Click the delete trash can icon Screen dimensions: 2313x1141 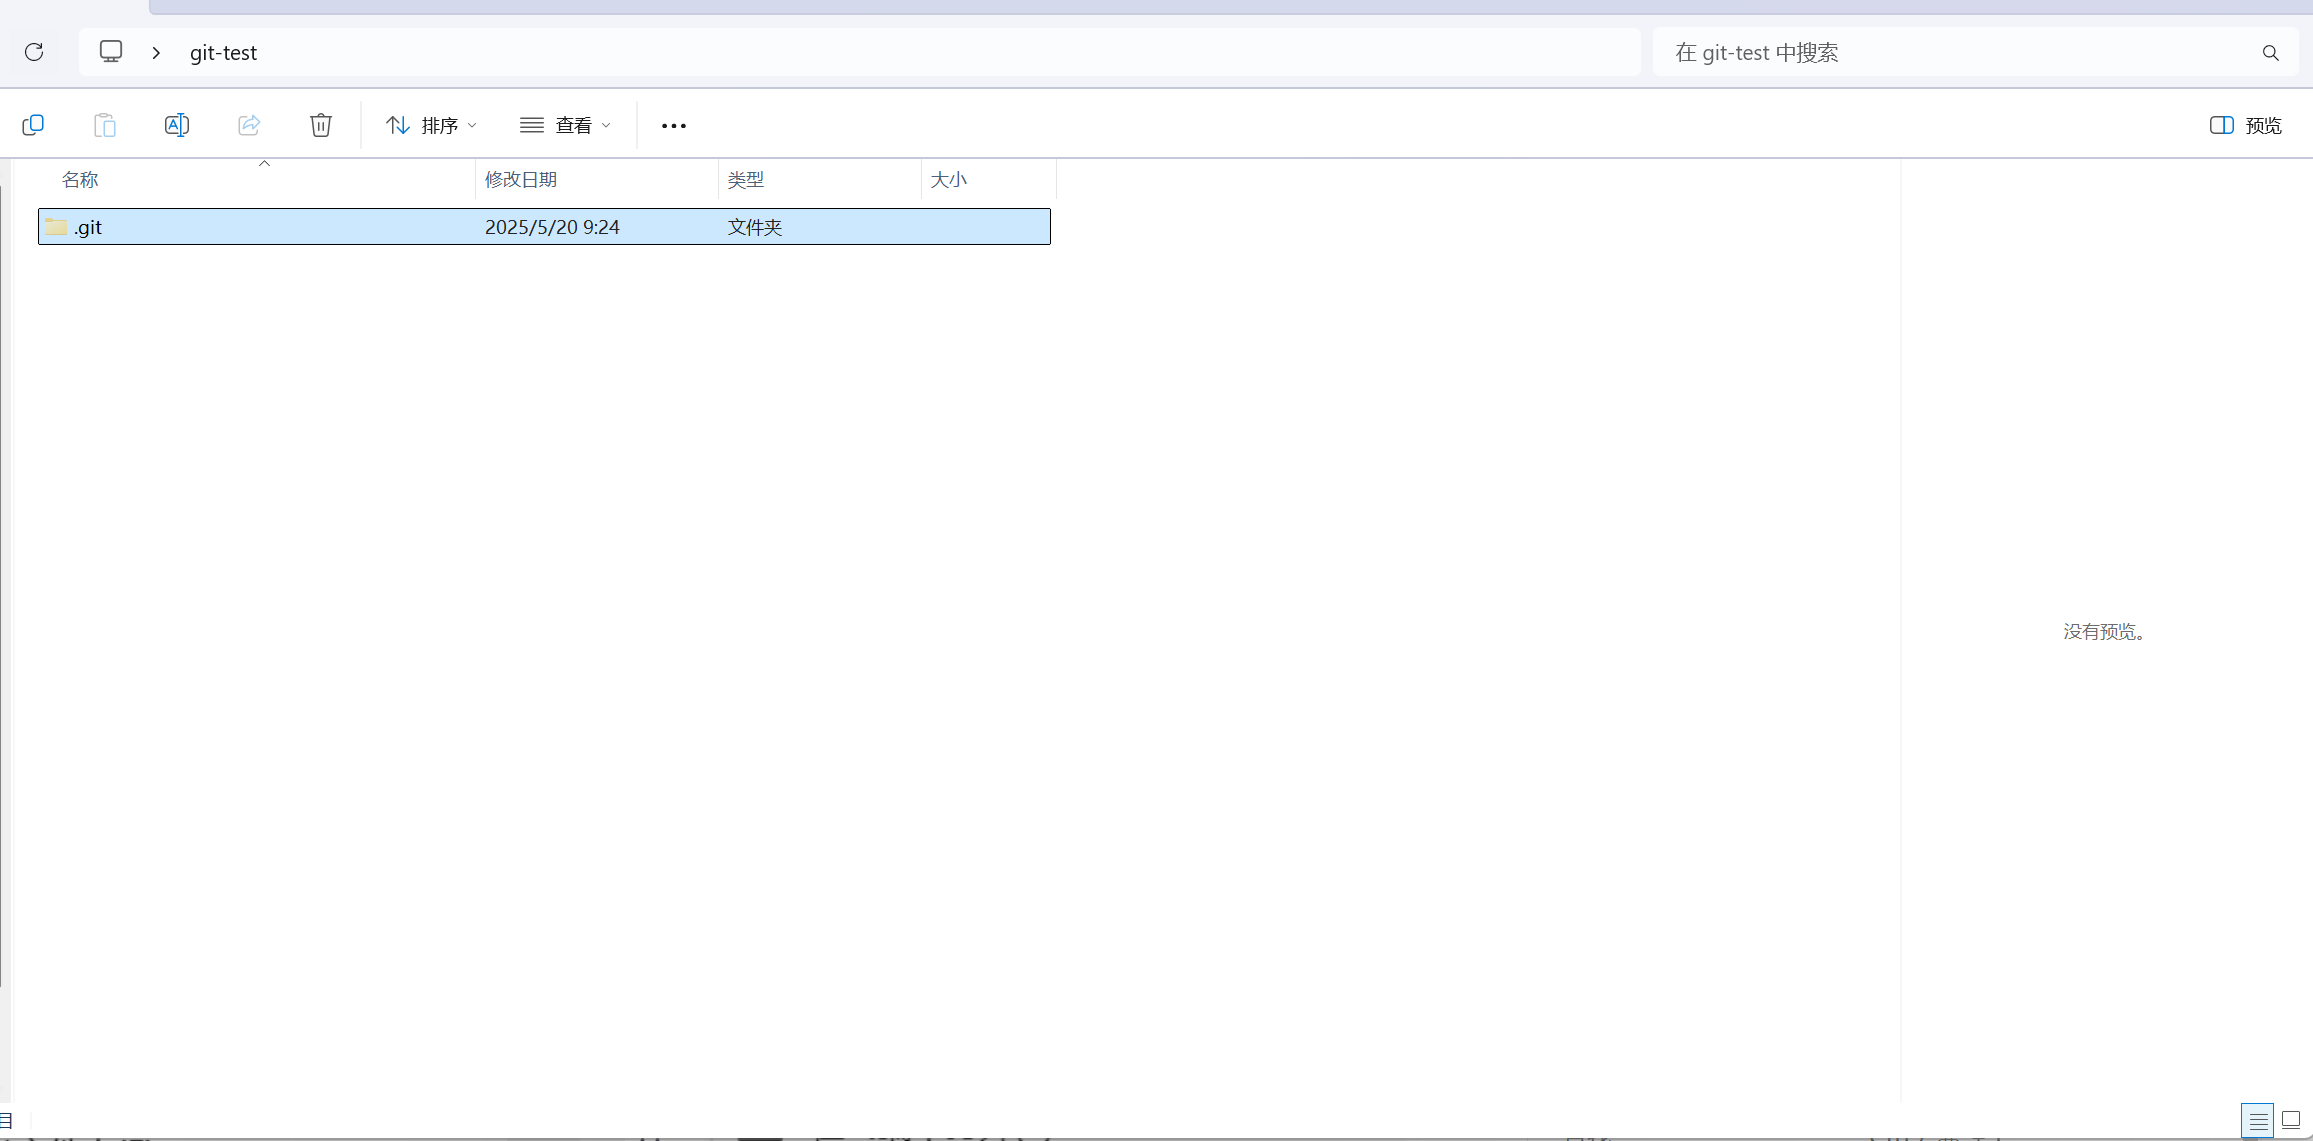click(321, 125)
